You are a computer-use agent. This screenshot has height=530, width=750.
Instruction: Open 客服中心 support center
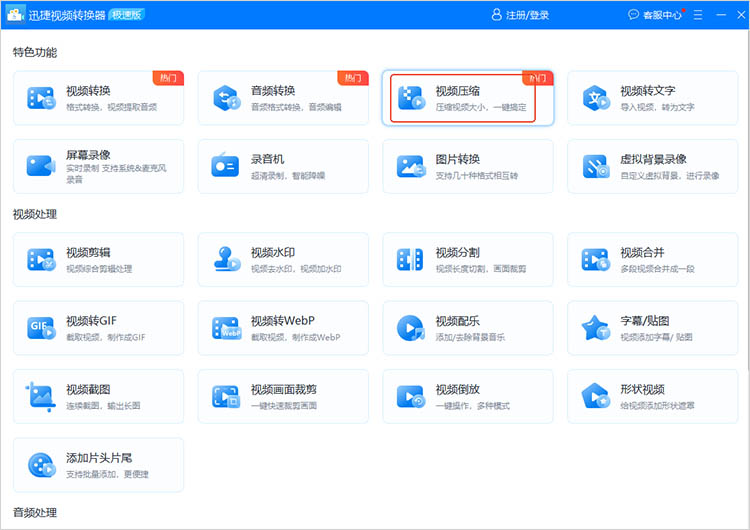tap(662, 15)
